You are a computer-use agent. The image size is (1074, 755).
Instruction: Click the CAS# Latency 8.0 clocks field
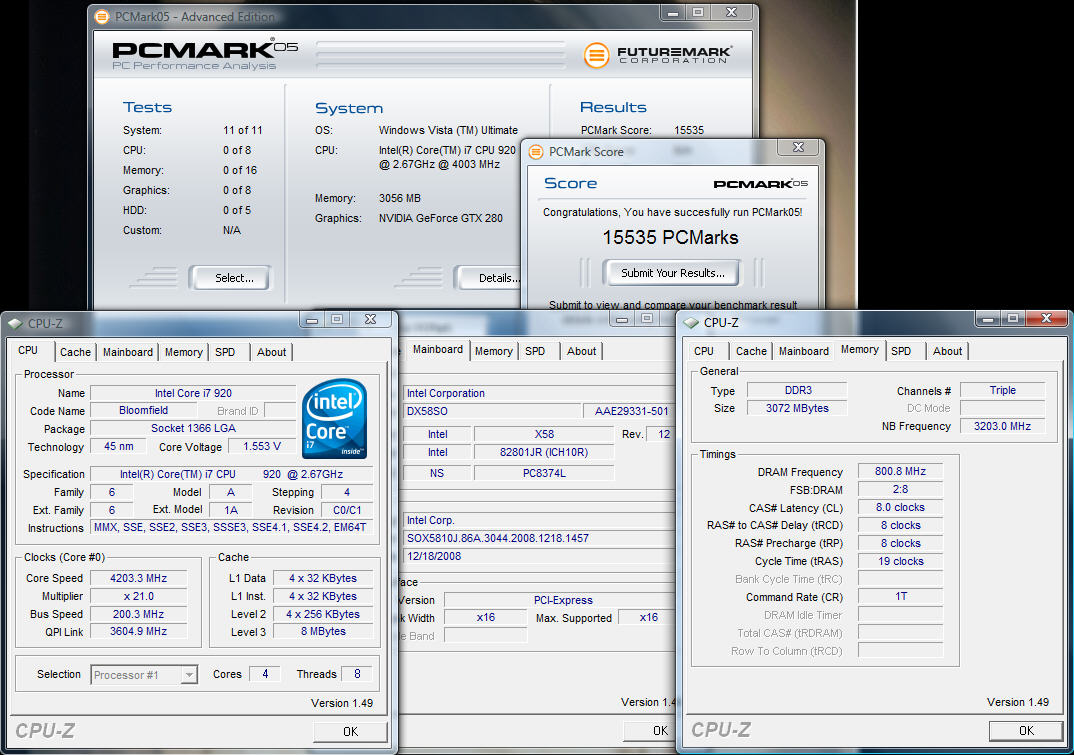point(900,508)
